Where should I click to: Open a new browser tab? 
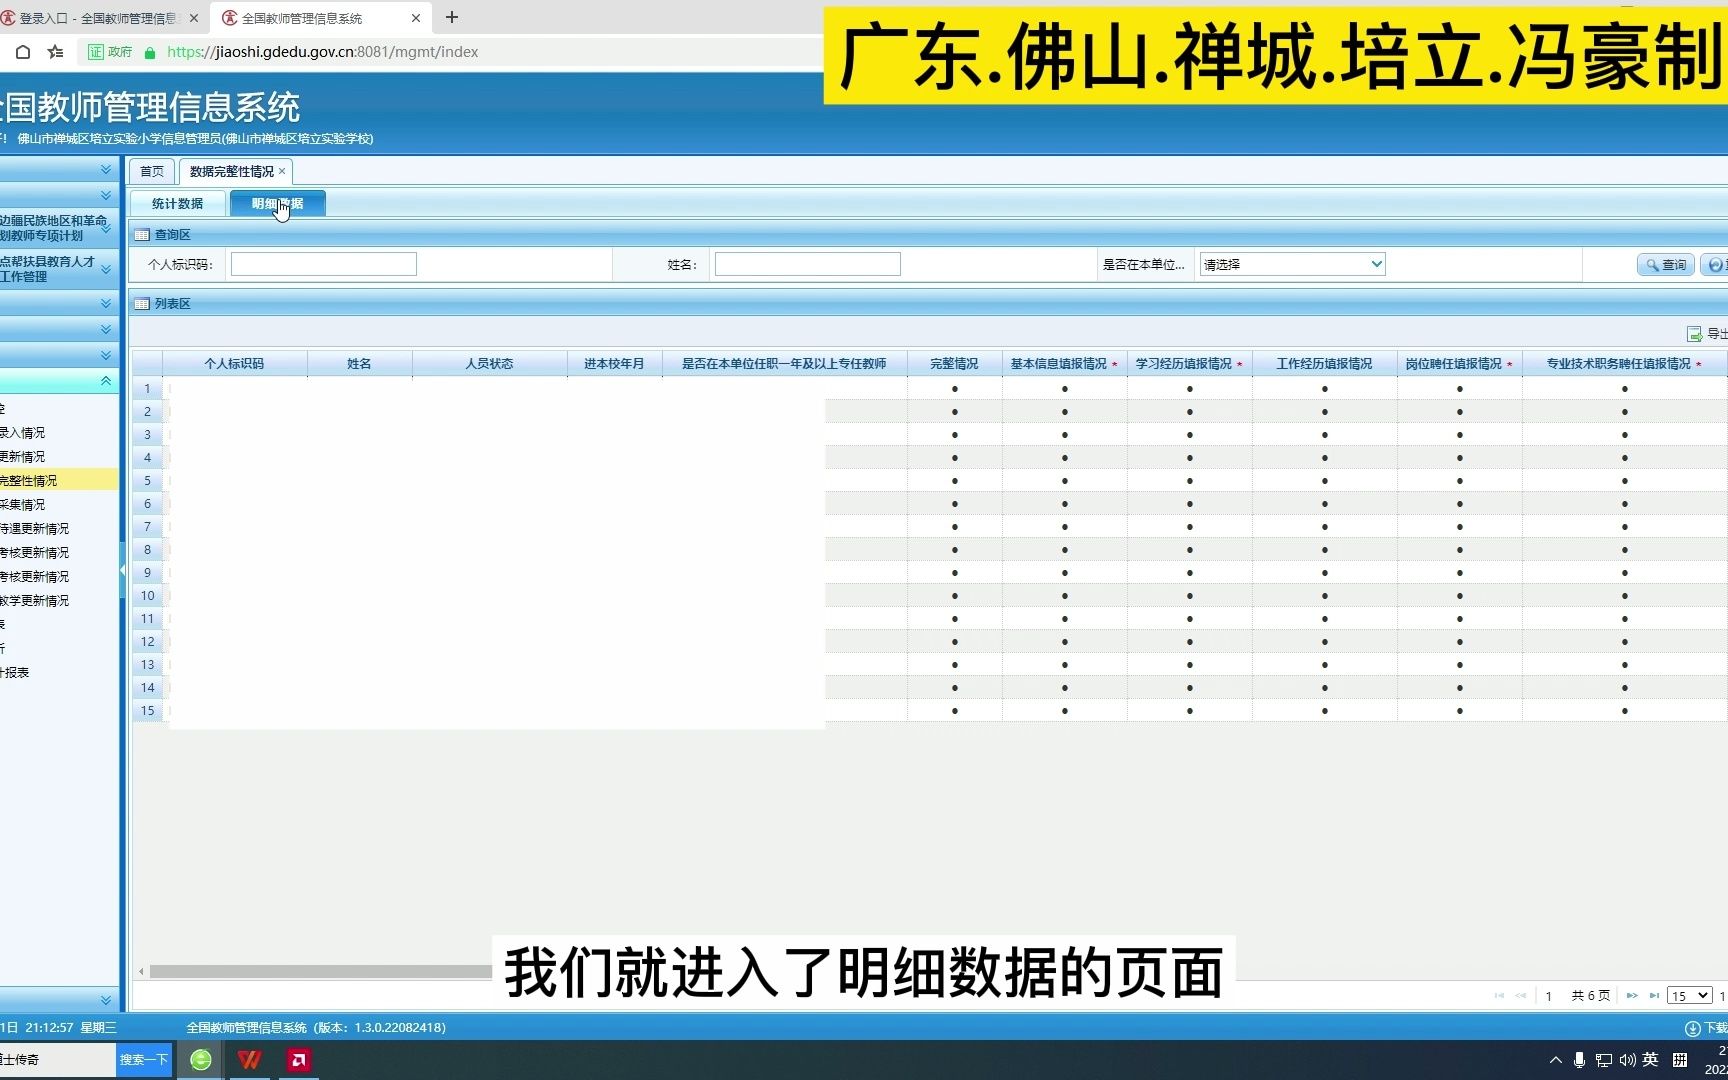tap(452, 18)
